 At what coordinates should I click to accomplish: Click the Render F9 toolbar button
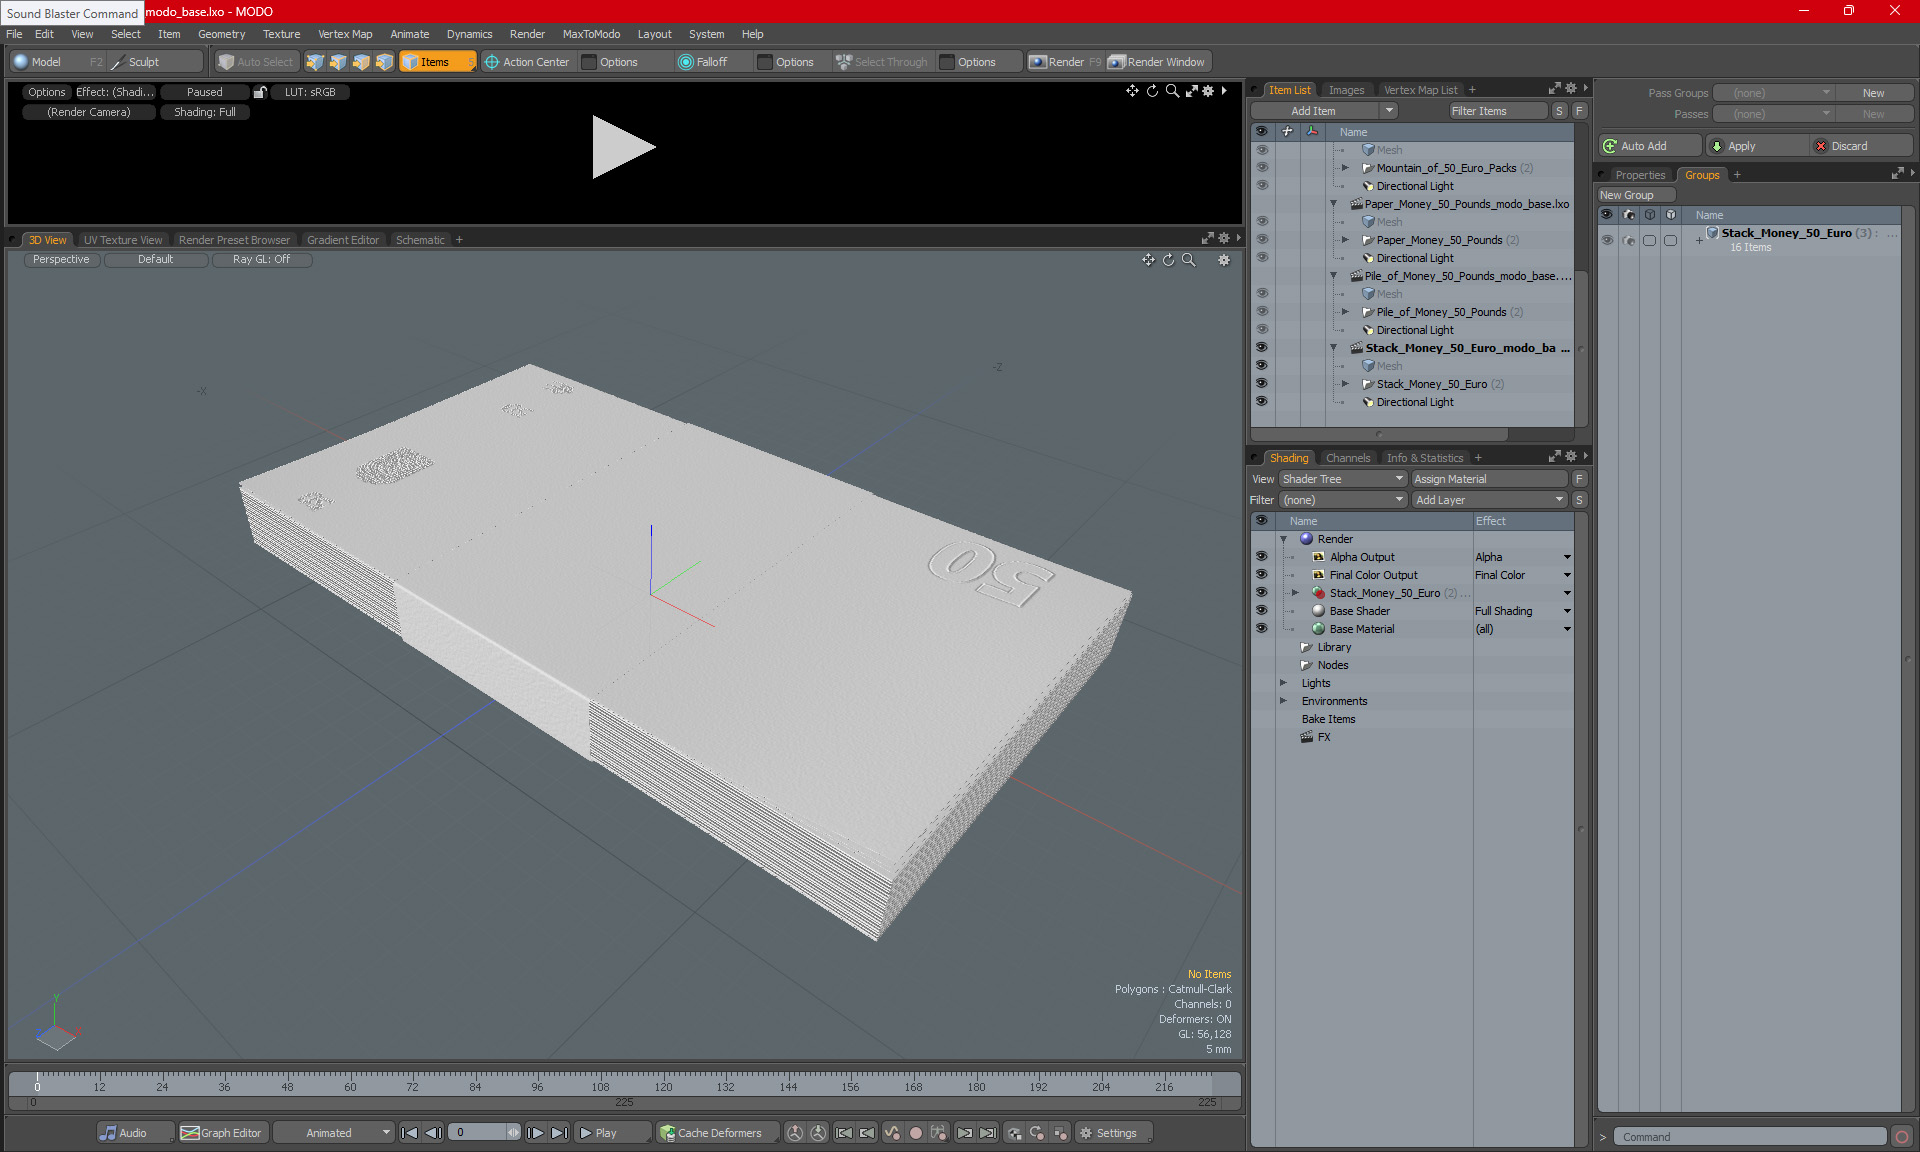[x=1064, y=62]
